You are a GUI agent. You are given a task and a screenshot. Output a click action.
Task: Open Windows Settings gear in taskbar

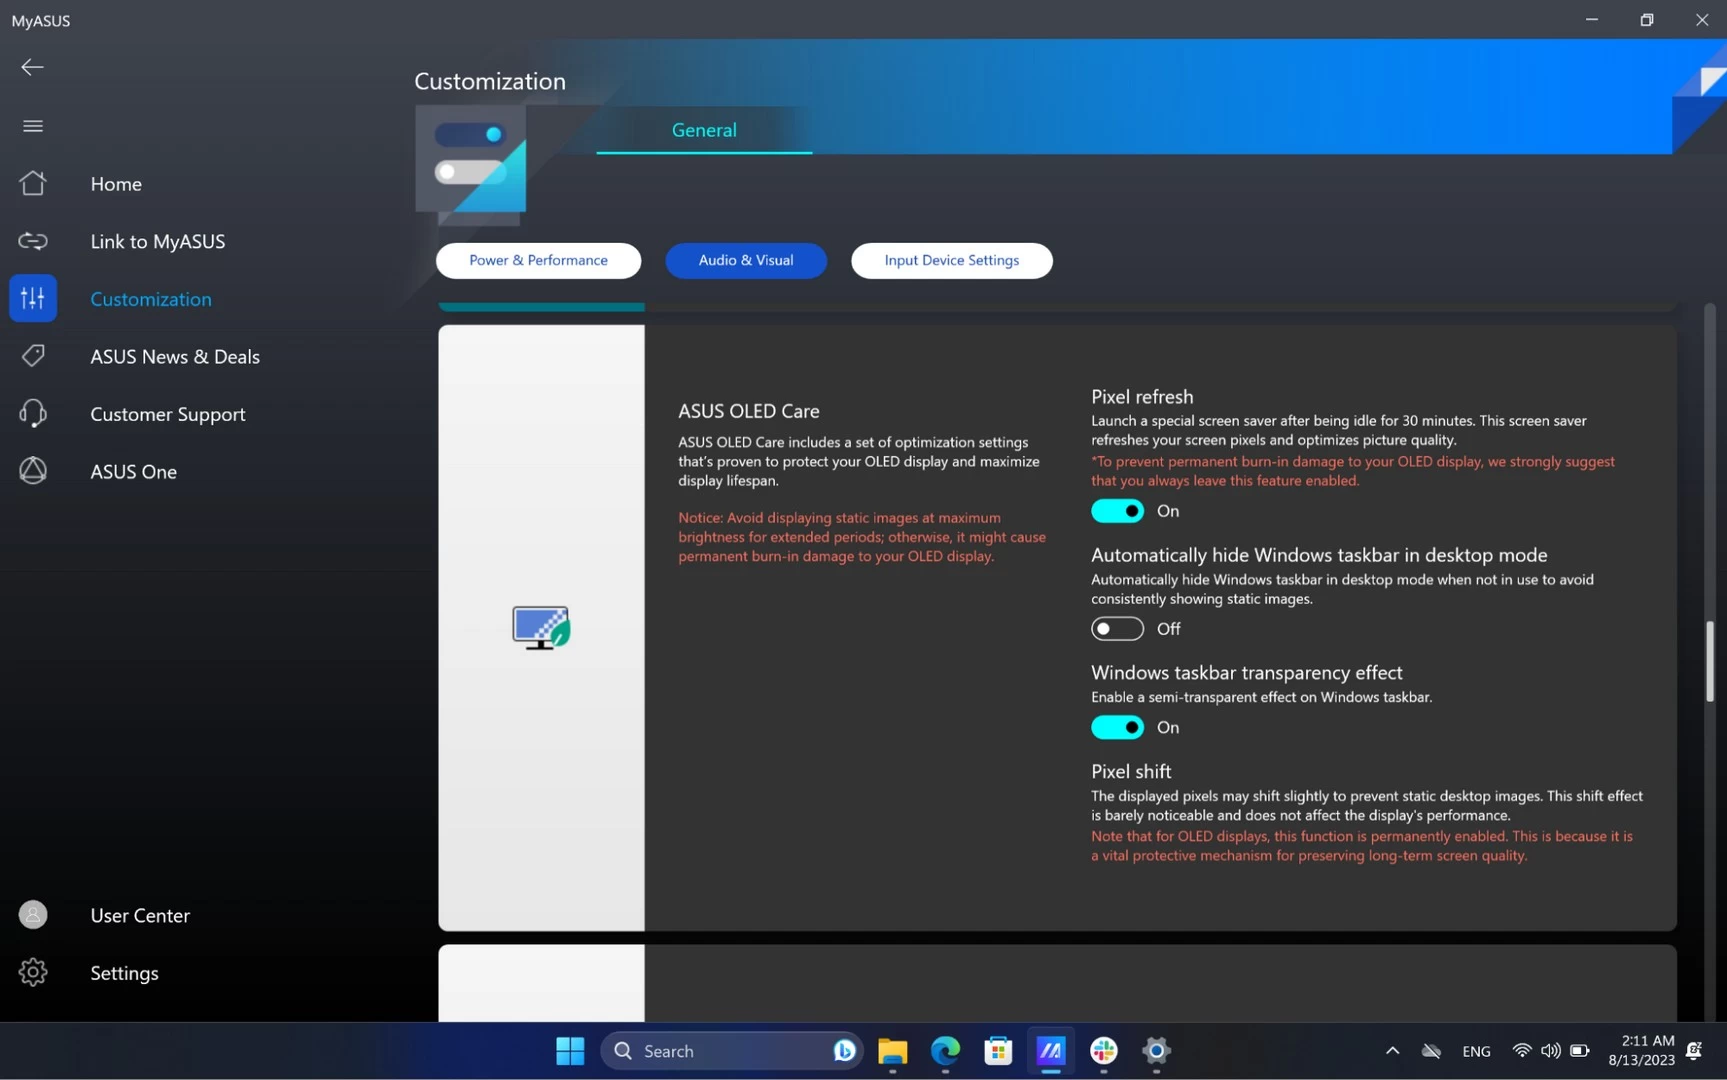[1156, 1051]
